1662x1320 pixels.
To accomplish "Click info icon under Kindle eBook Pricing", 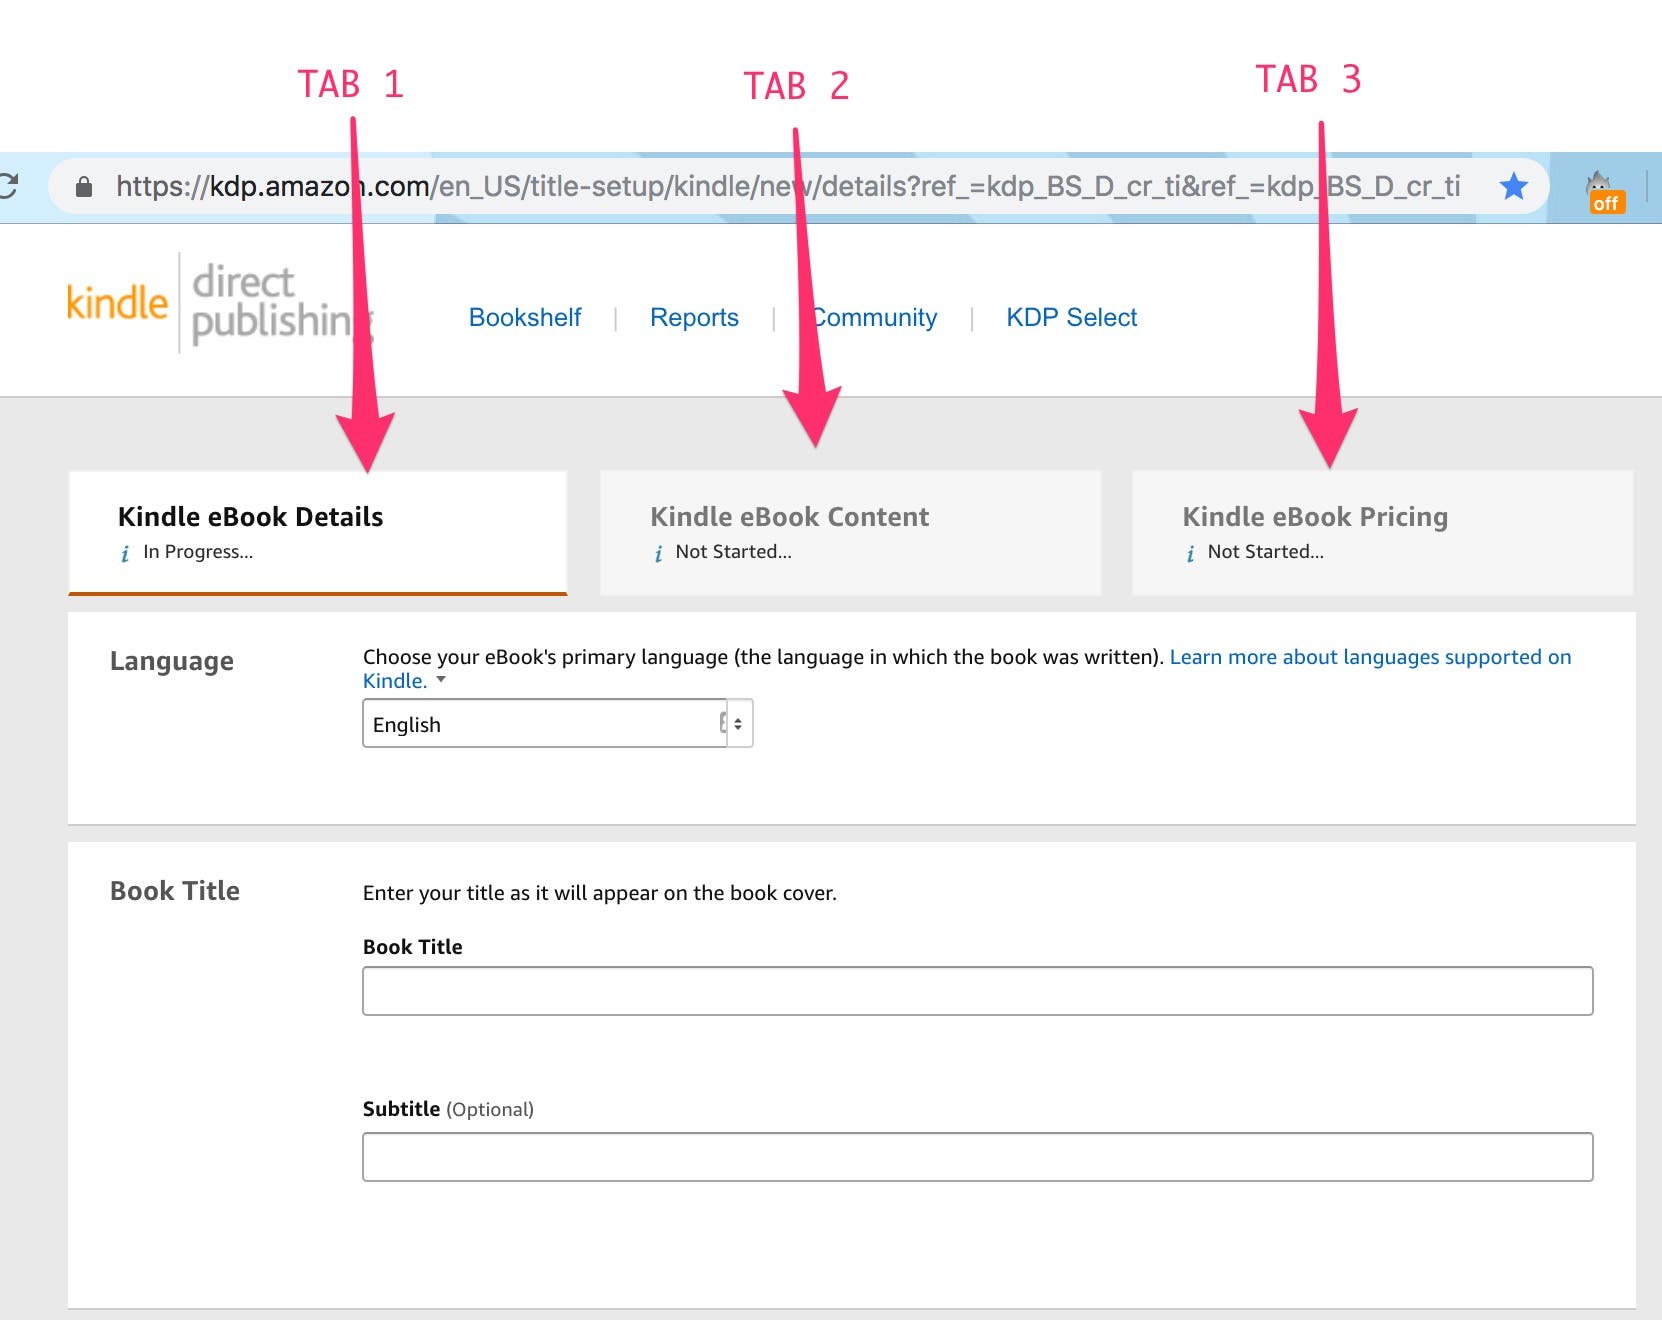I will [x=1190, y=553].
